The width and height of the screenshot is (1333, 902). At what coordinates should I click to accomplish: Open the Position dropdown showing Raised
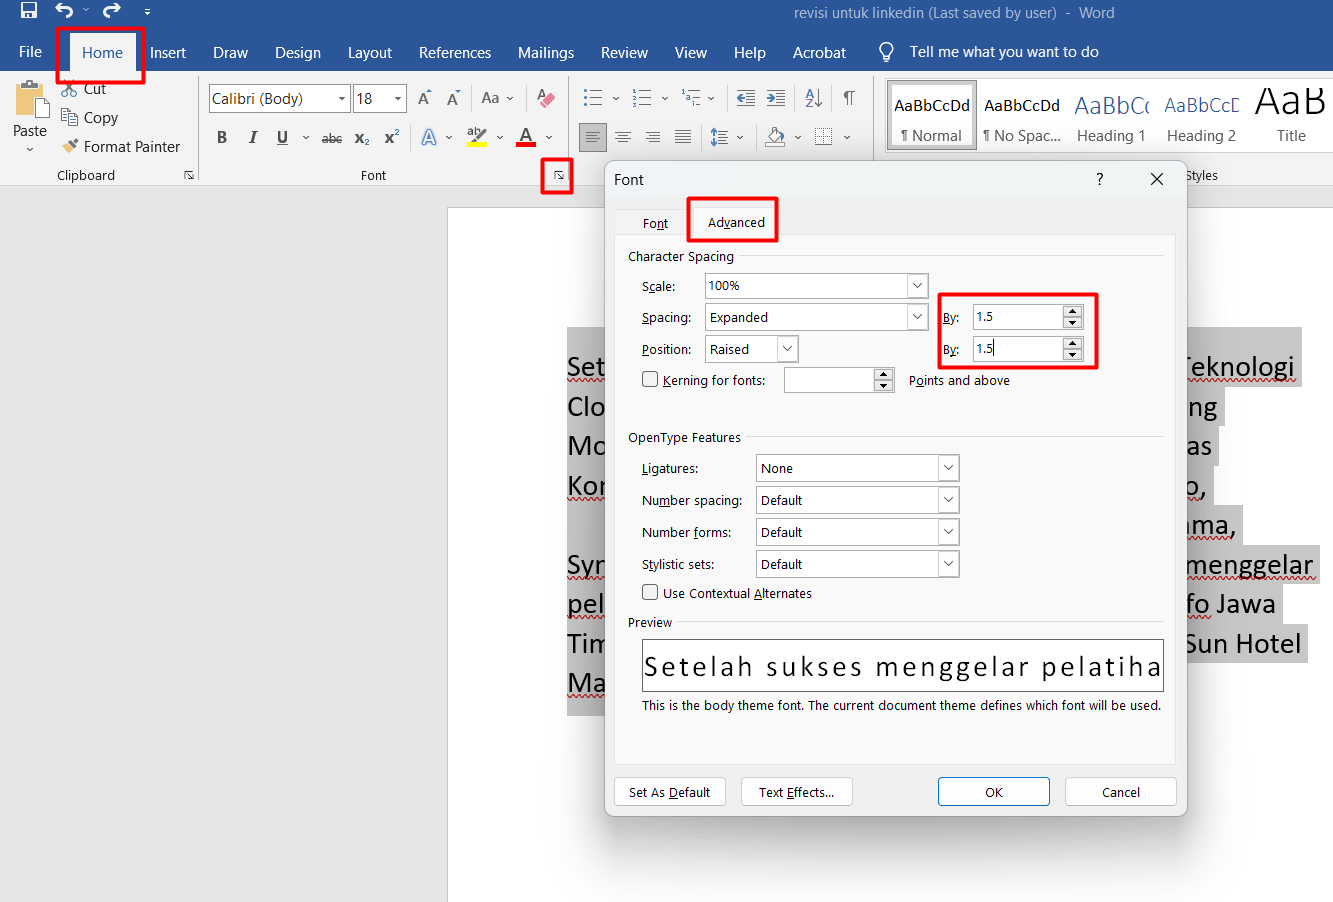pyautogui.click(x=788, y=349)
